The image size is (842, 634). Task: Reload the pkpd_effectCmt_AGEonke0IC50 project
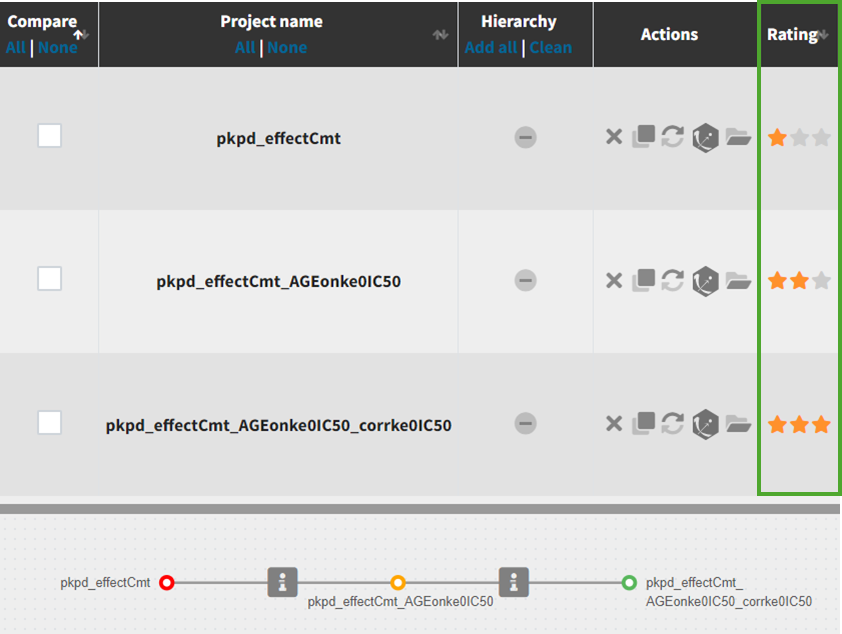pyautogui.click(x=673, y=281)
